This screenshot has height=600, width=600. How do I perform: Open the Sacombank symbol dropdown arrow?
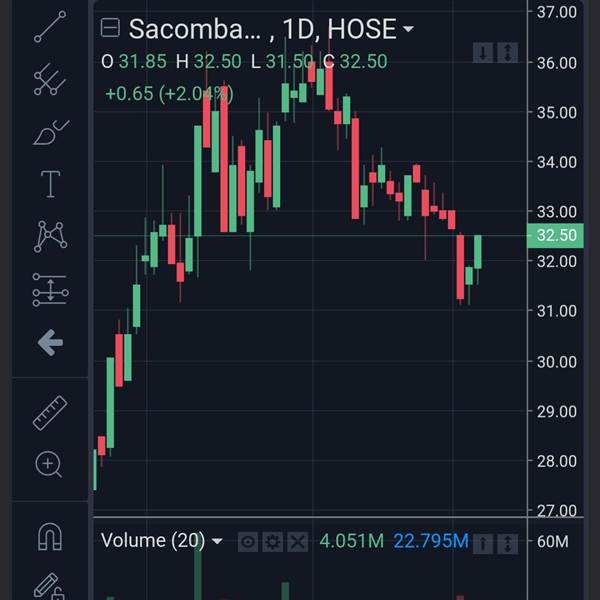click(408, 29)
